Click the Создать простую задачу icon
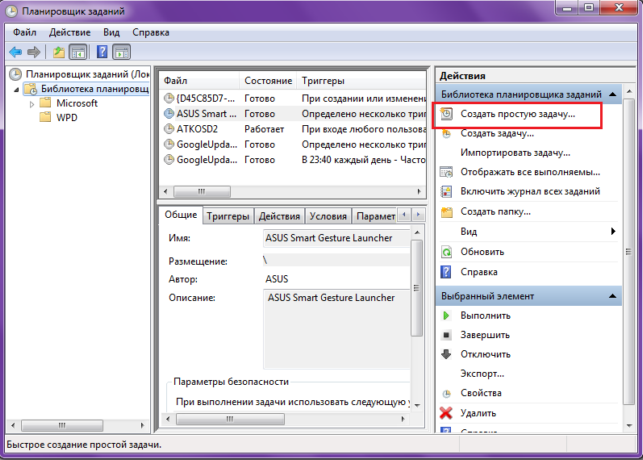This screenshot has height=460, width=643. (446, 114)
